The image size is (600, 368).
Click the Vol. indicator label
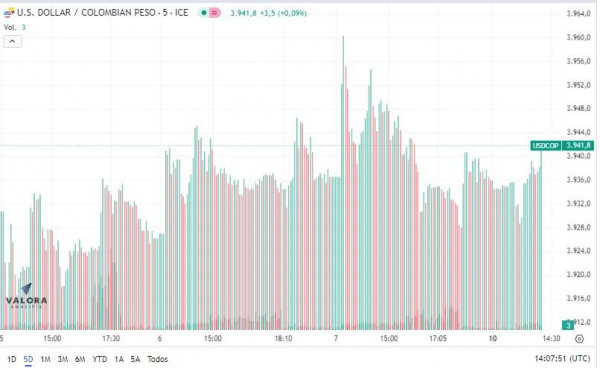pos(10,28)
